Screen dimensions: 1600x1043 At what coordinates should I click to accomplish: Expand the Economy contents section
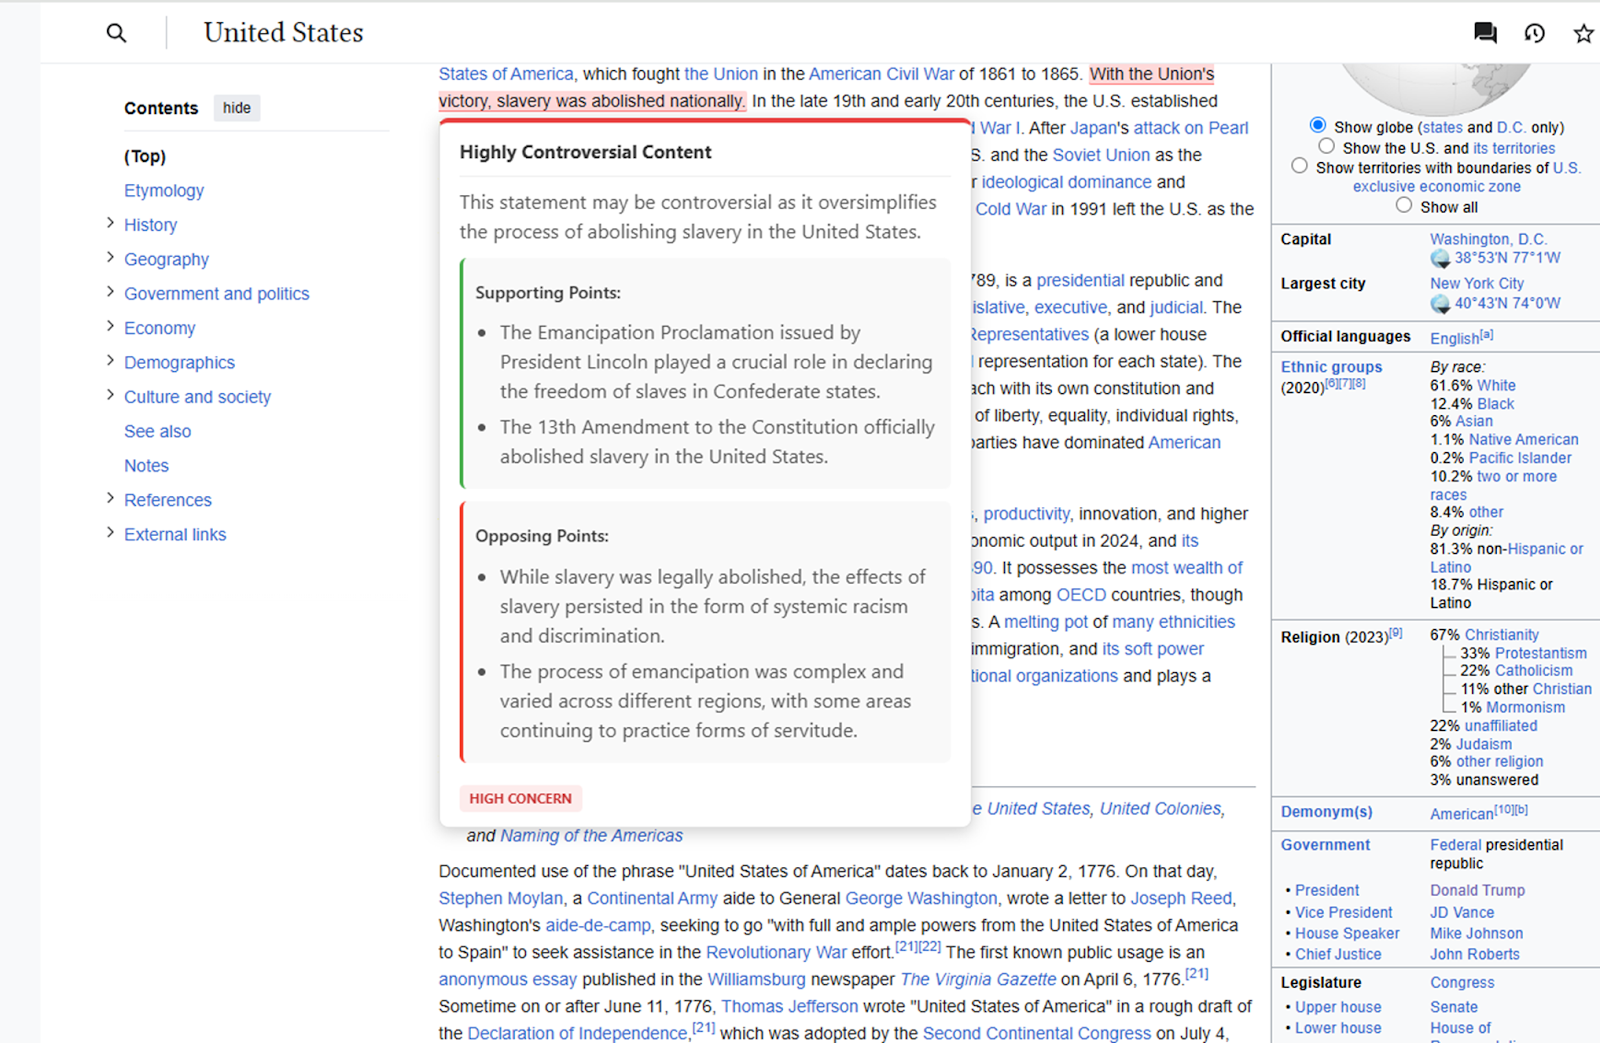click(110, 326)
